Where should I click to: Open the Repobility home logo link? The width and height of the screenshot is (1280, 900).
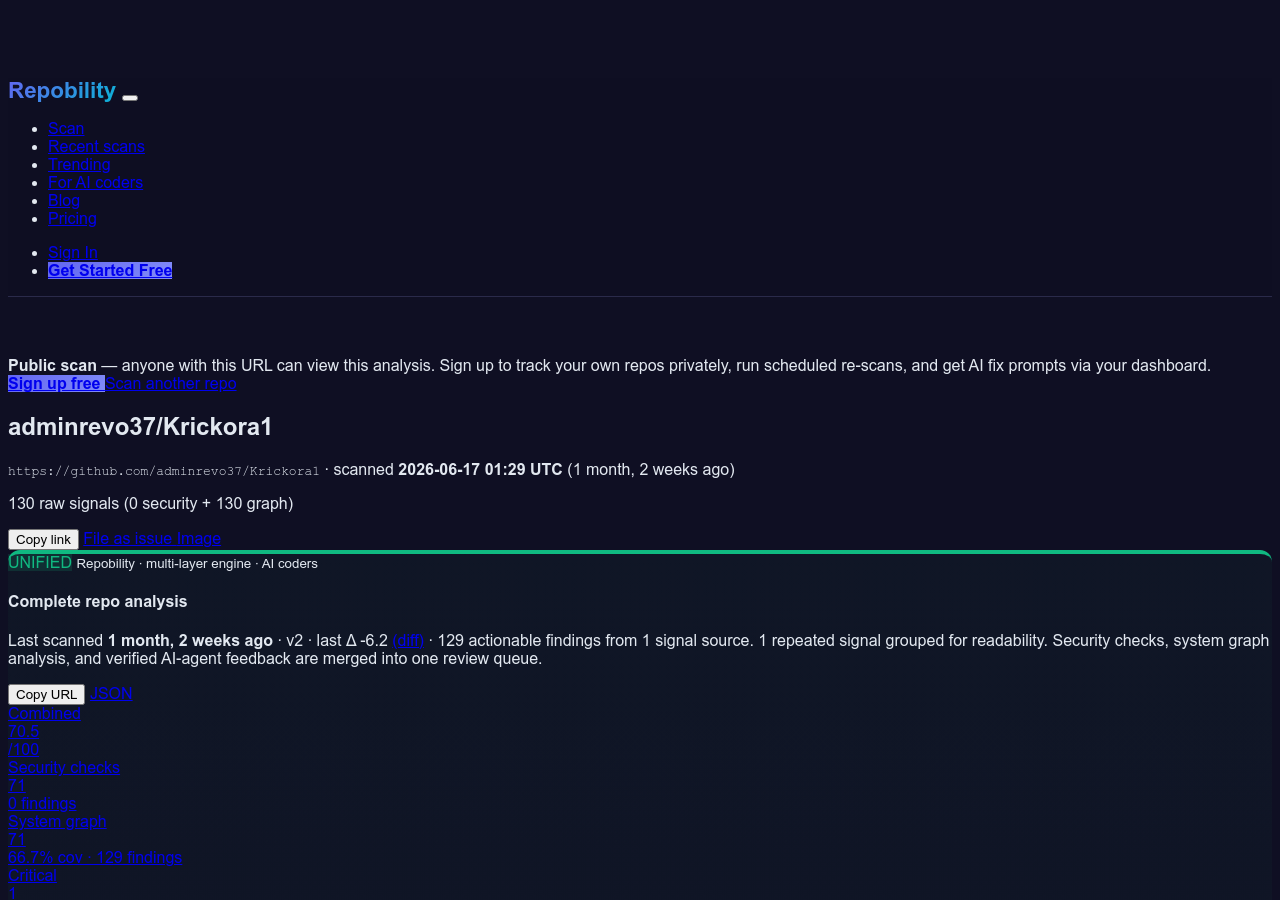(62, 91)
